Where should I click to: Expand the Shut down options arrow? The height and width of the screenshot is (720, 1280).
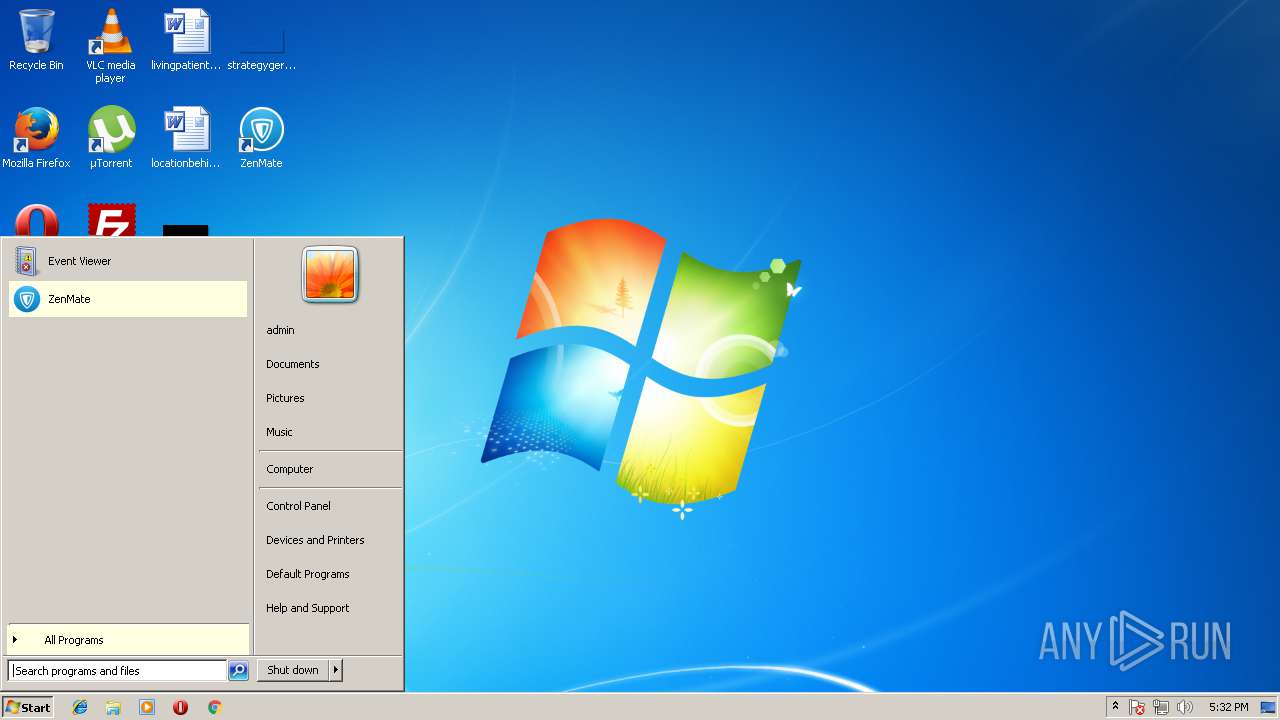(336, 670)
